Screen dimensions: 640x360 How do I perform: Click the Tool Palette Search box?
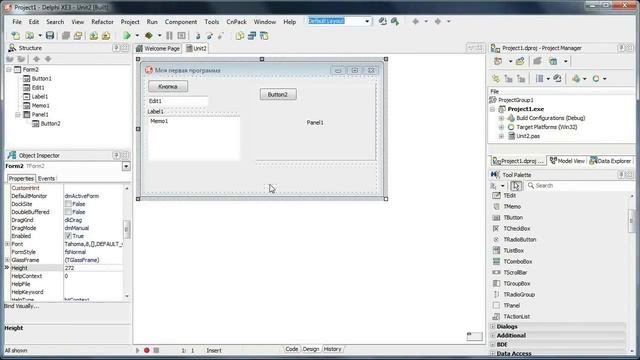pos(580,186)
